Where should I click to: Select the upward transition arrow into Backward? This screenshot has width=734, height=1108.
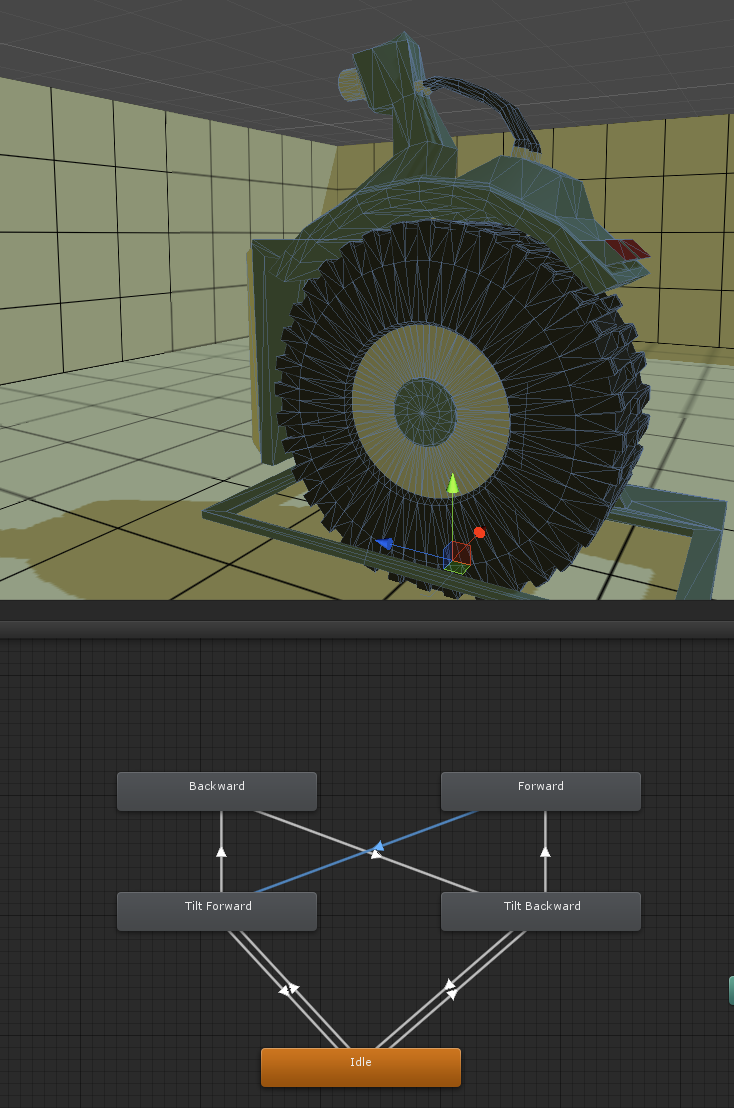(221, 851)
